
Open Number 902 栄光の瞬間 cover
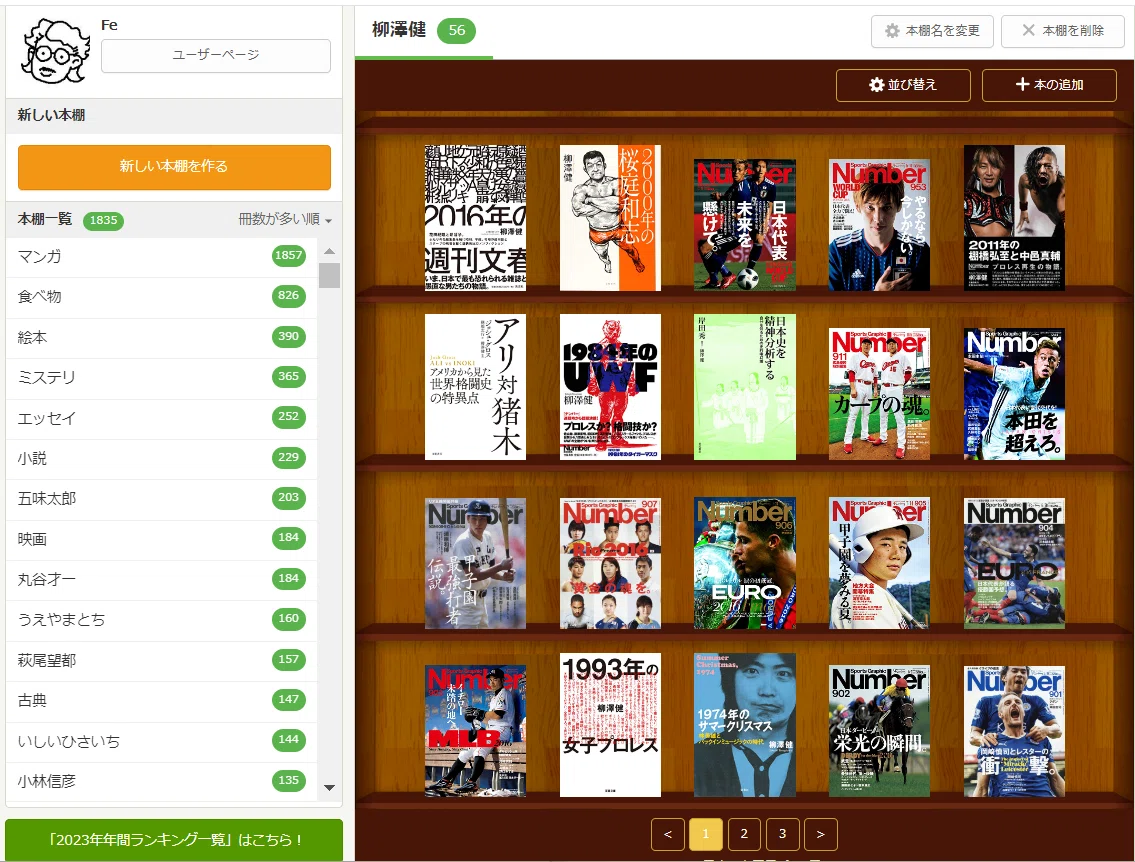pos(879,732)
